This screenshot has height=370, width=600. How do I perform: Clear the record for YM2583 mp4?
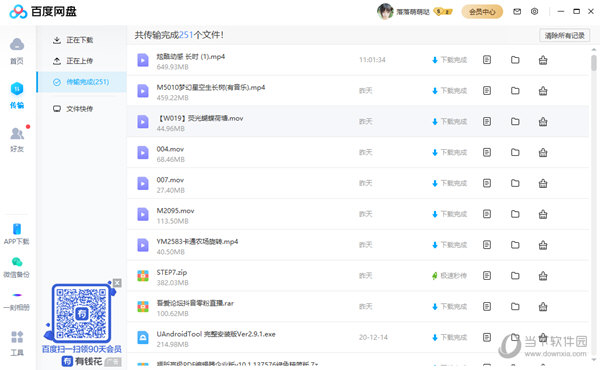pos(543,244)
